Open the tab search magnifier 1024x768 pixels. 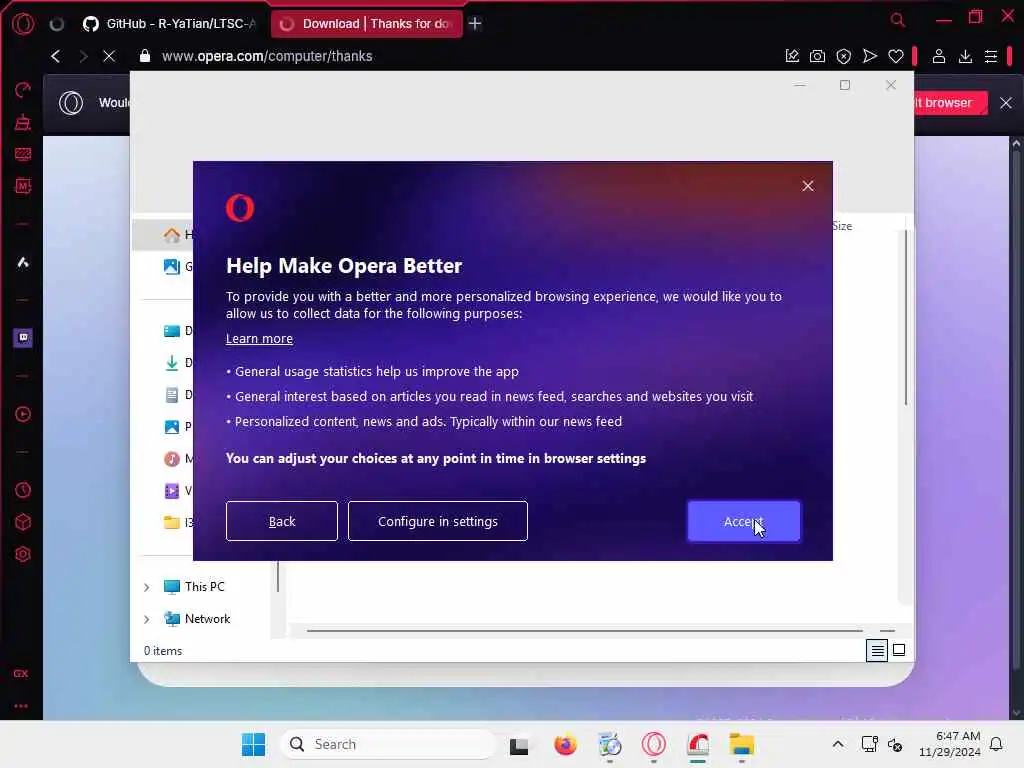898,20
